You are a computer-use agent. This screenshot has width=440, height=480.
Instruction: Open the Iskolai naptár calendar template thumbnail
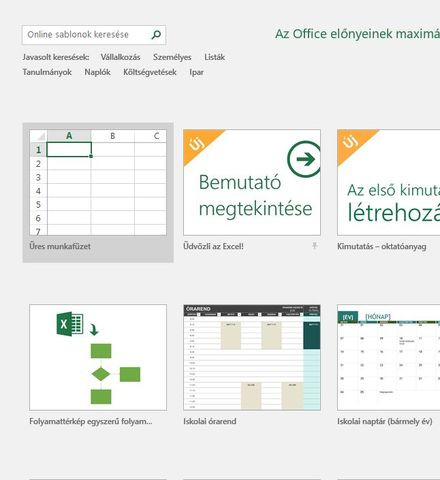[x=389, y=357]
